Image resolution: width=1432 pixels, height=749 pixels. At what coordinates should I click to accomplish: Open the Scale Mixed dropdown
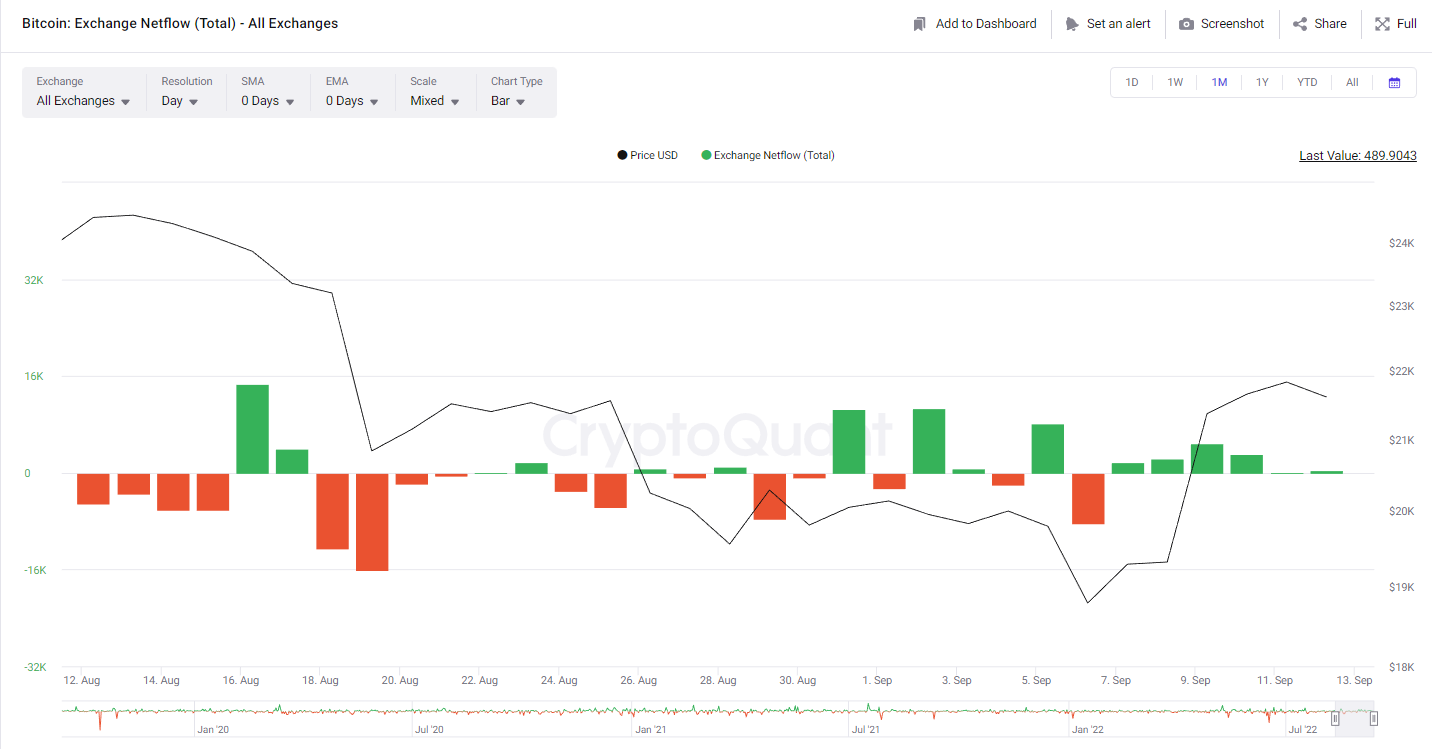(434, 101)
